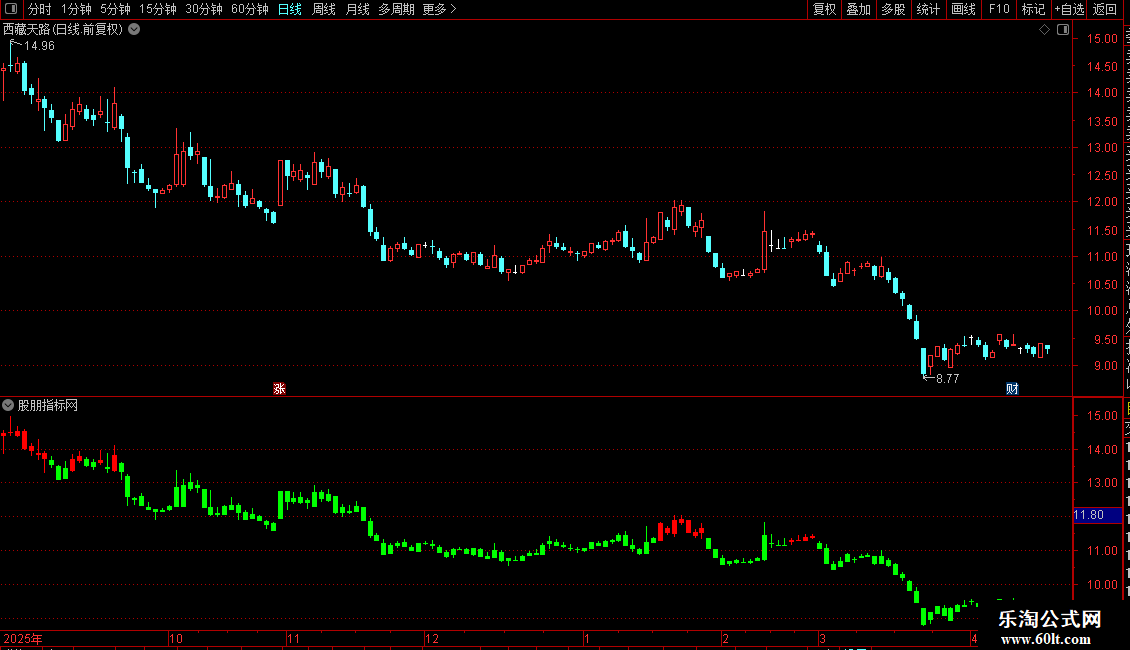
Task: Open the 股朋指标网 indicator dropdown arrow
Action: (8, 405)
